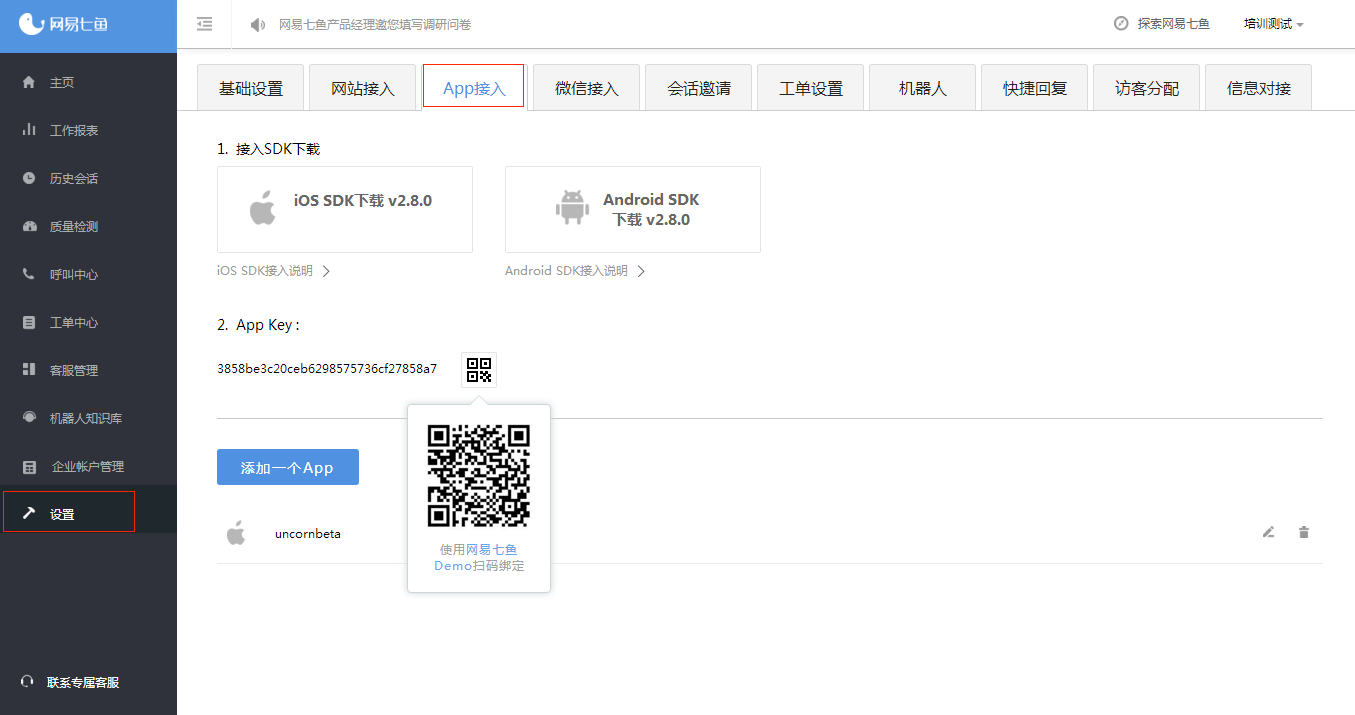Screen dimensions: 1355x715
Task: Click the 历史会话 clock icon
Action: point(29,178)
